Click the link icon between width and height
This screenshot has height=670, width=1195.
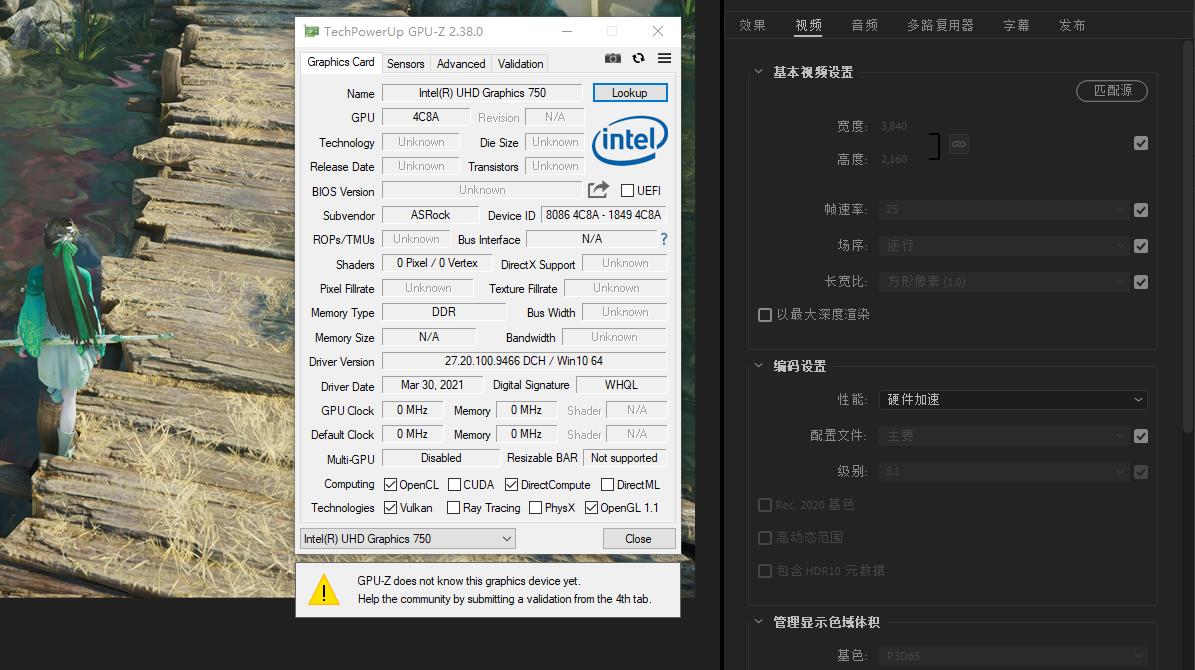pyautogui.click(x=958, y=143)
